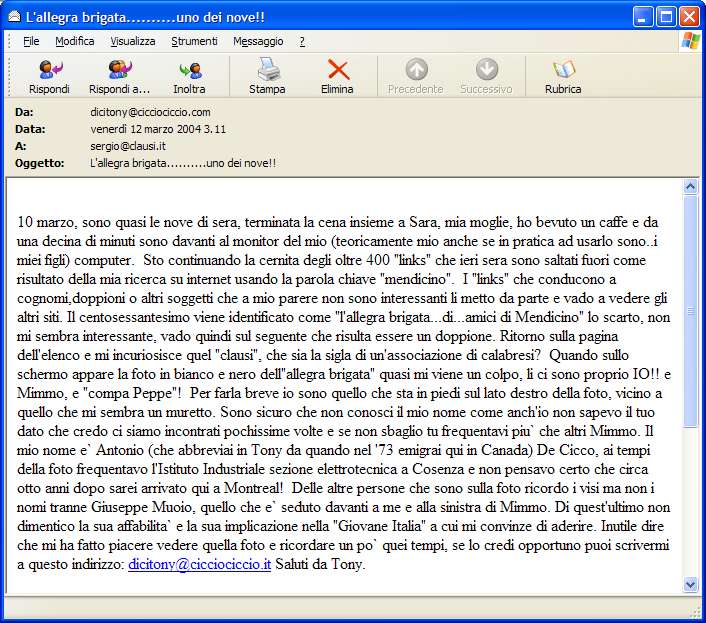The width and height of the screenshot is (706, 623).
Task: Click the scroll up arrow of message pane
Action: (690, 186)
